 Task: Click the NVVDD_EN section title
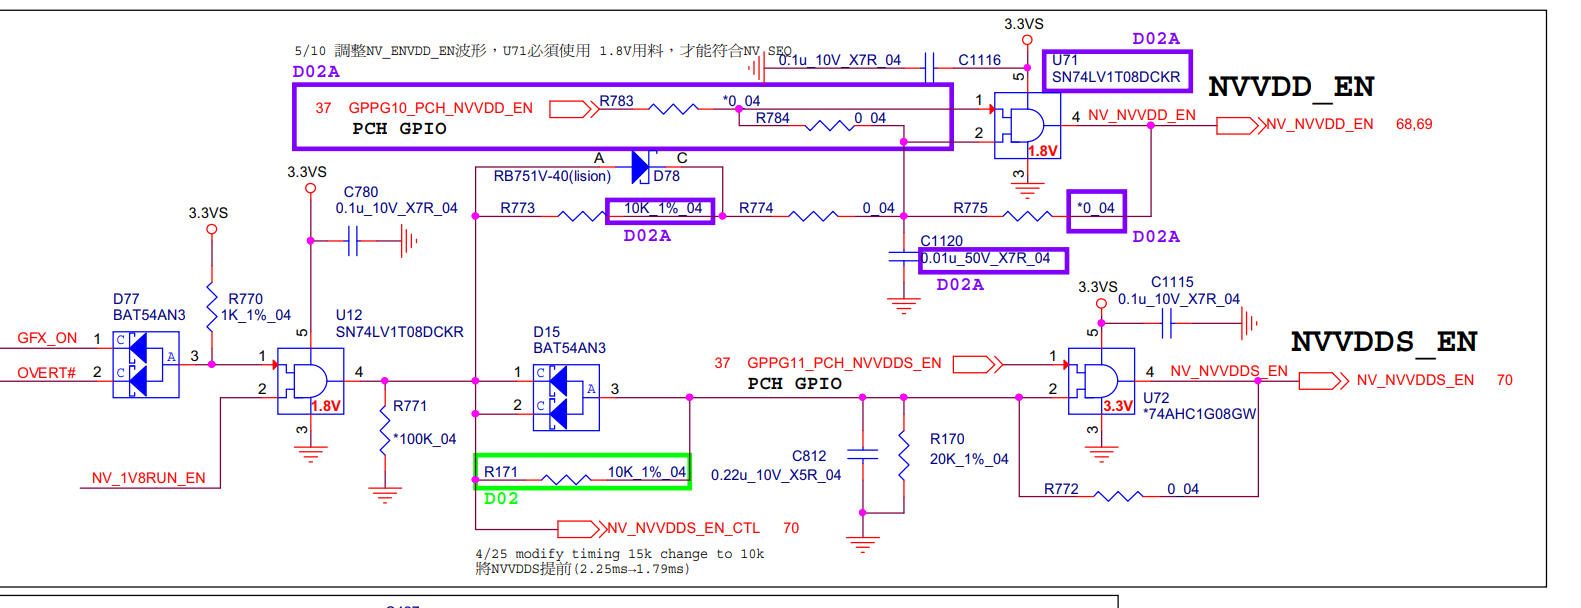pos(1291,87)
